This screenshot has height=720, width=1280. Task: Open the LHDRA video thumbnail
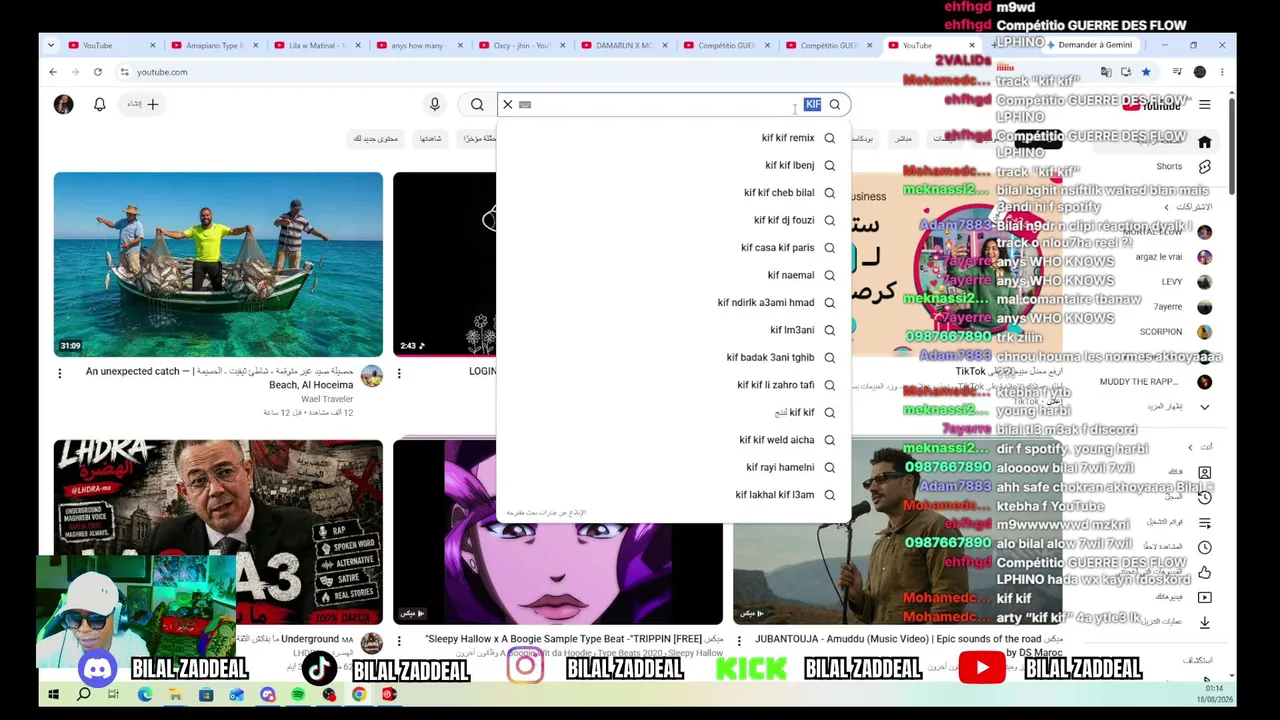pos(218,532)
